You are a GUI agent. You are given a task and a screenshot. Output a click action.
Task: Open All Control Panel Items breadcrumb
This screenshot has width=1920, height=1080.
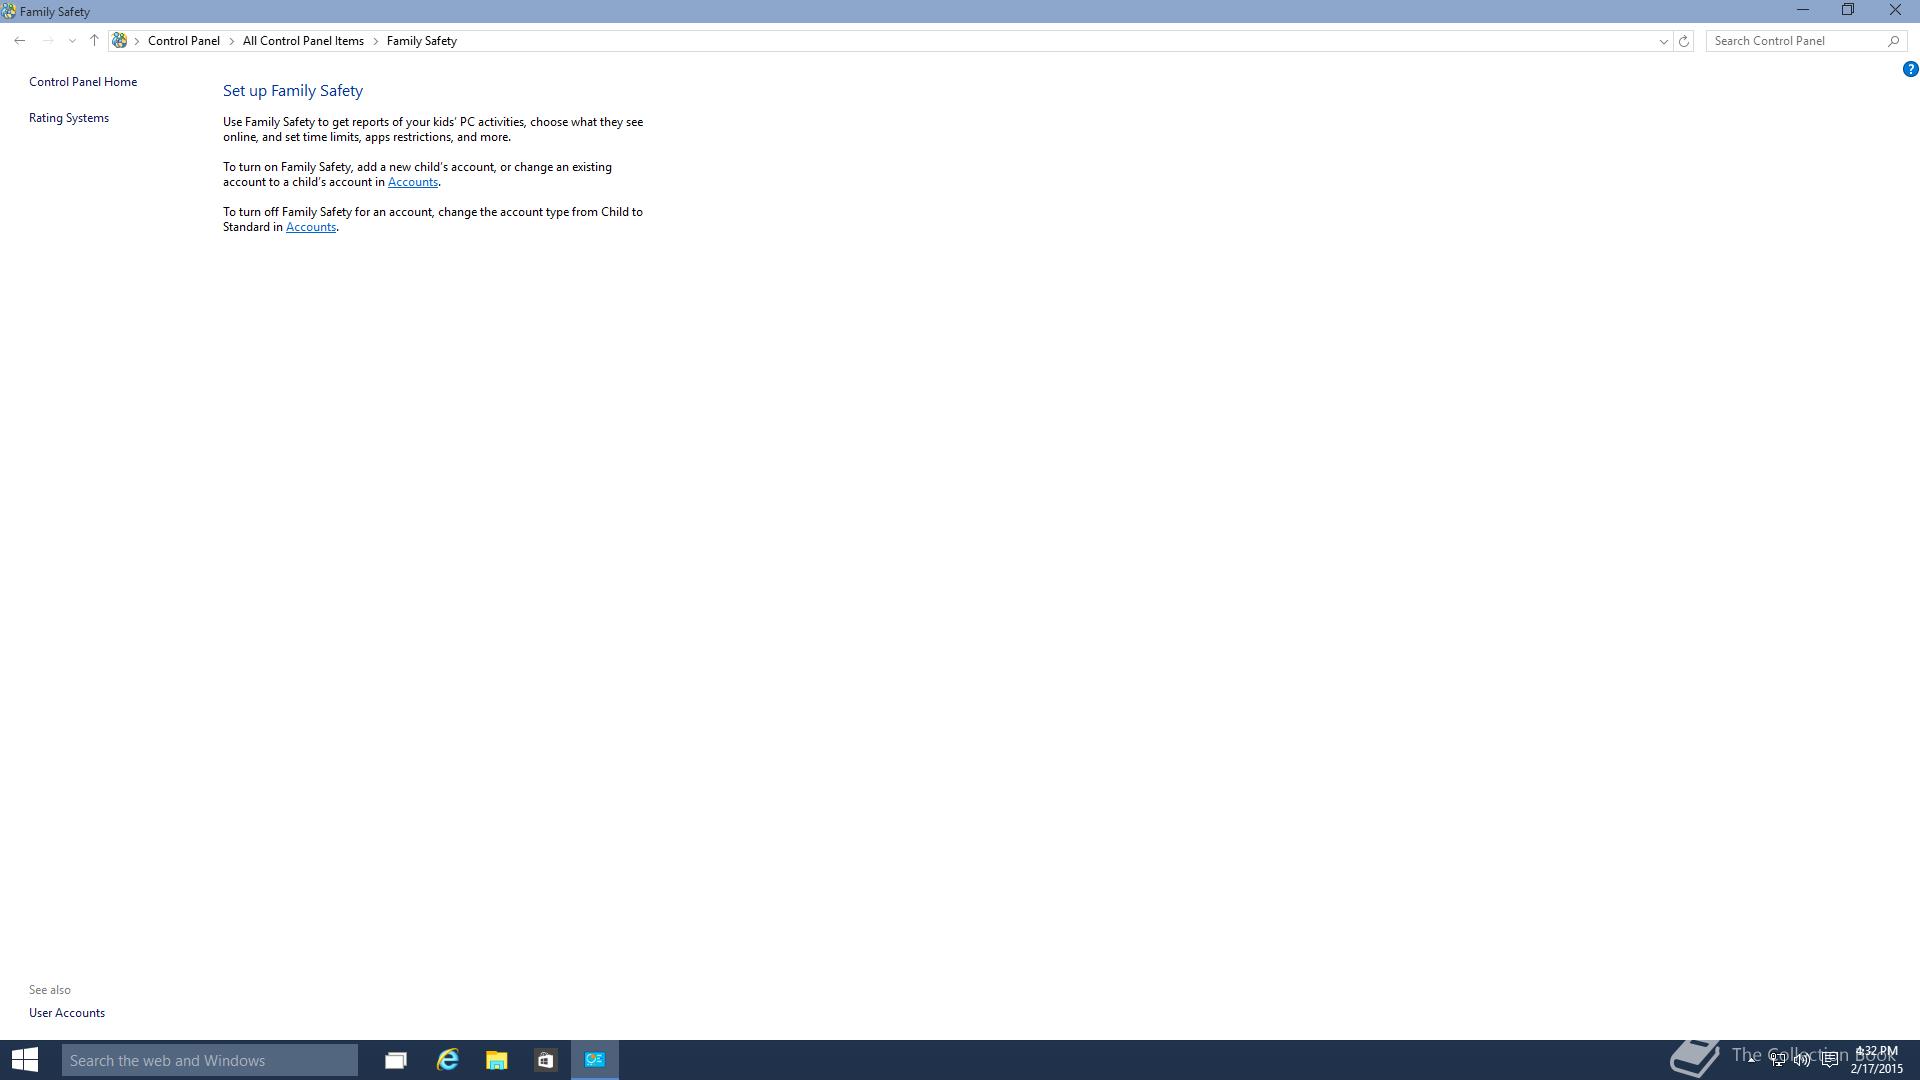[x=303, y=41]
